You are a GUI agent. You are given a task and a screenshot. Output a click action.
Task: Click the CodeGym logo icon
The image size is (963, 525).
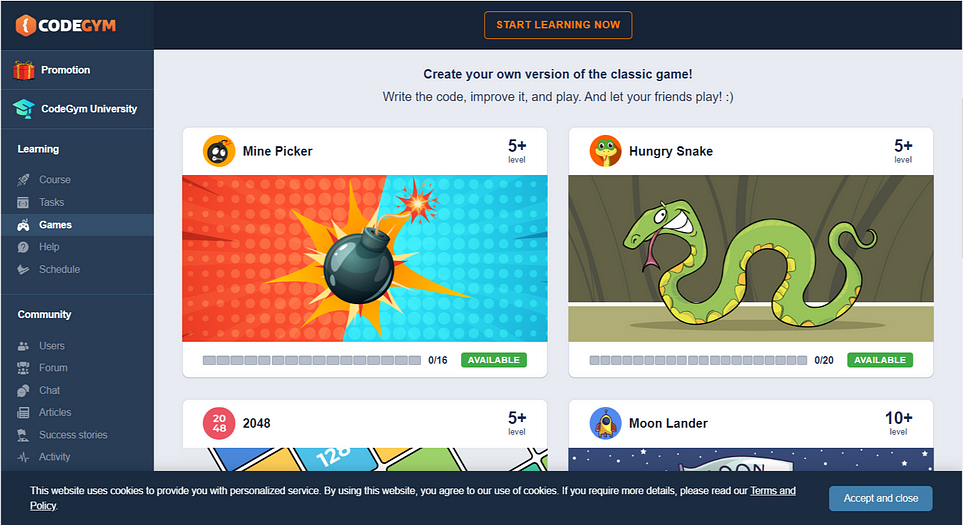tap(25, 25)
